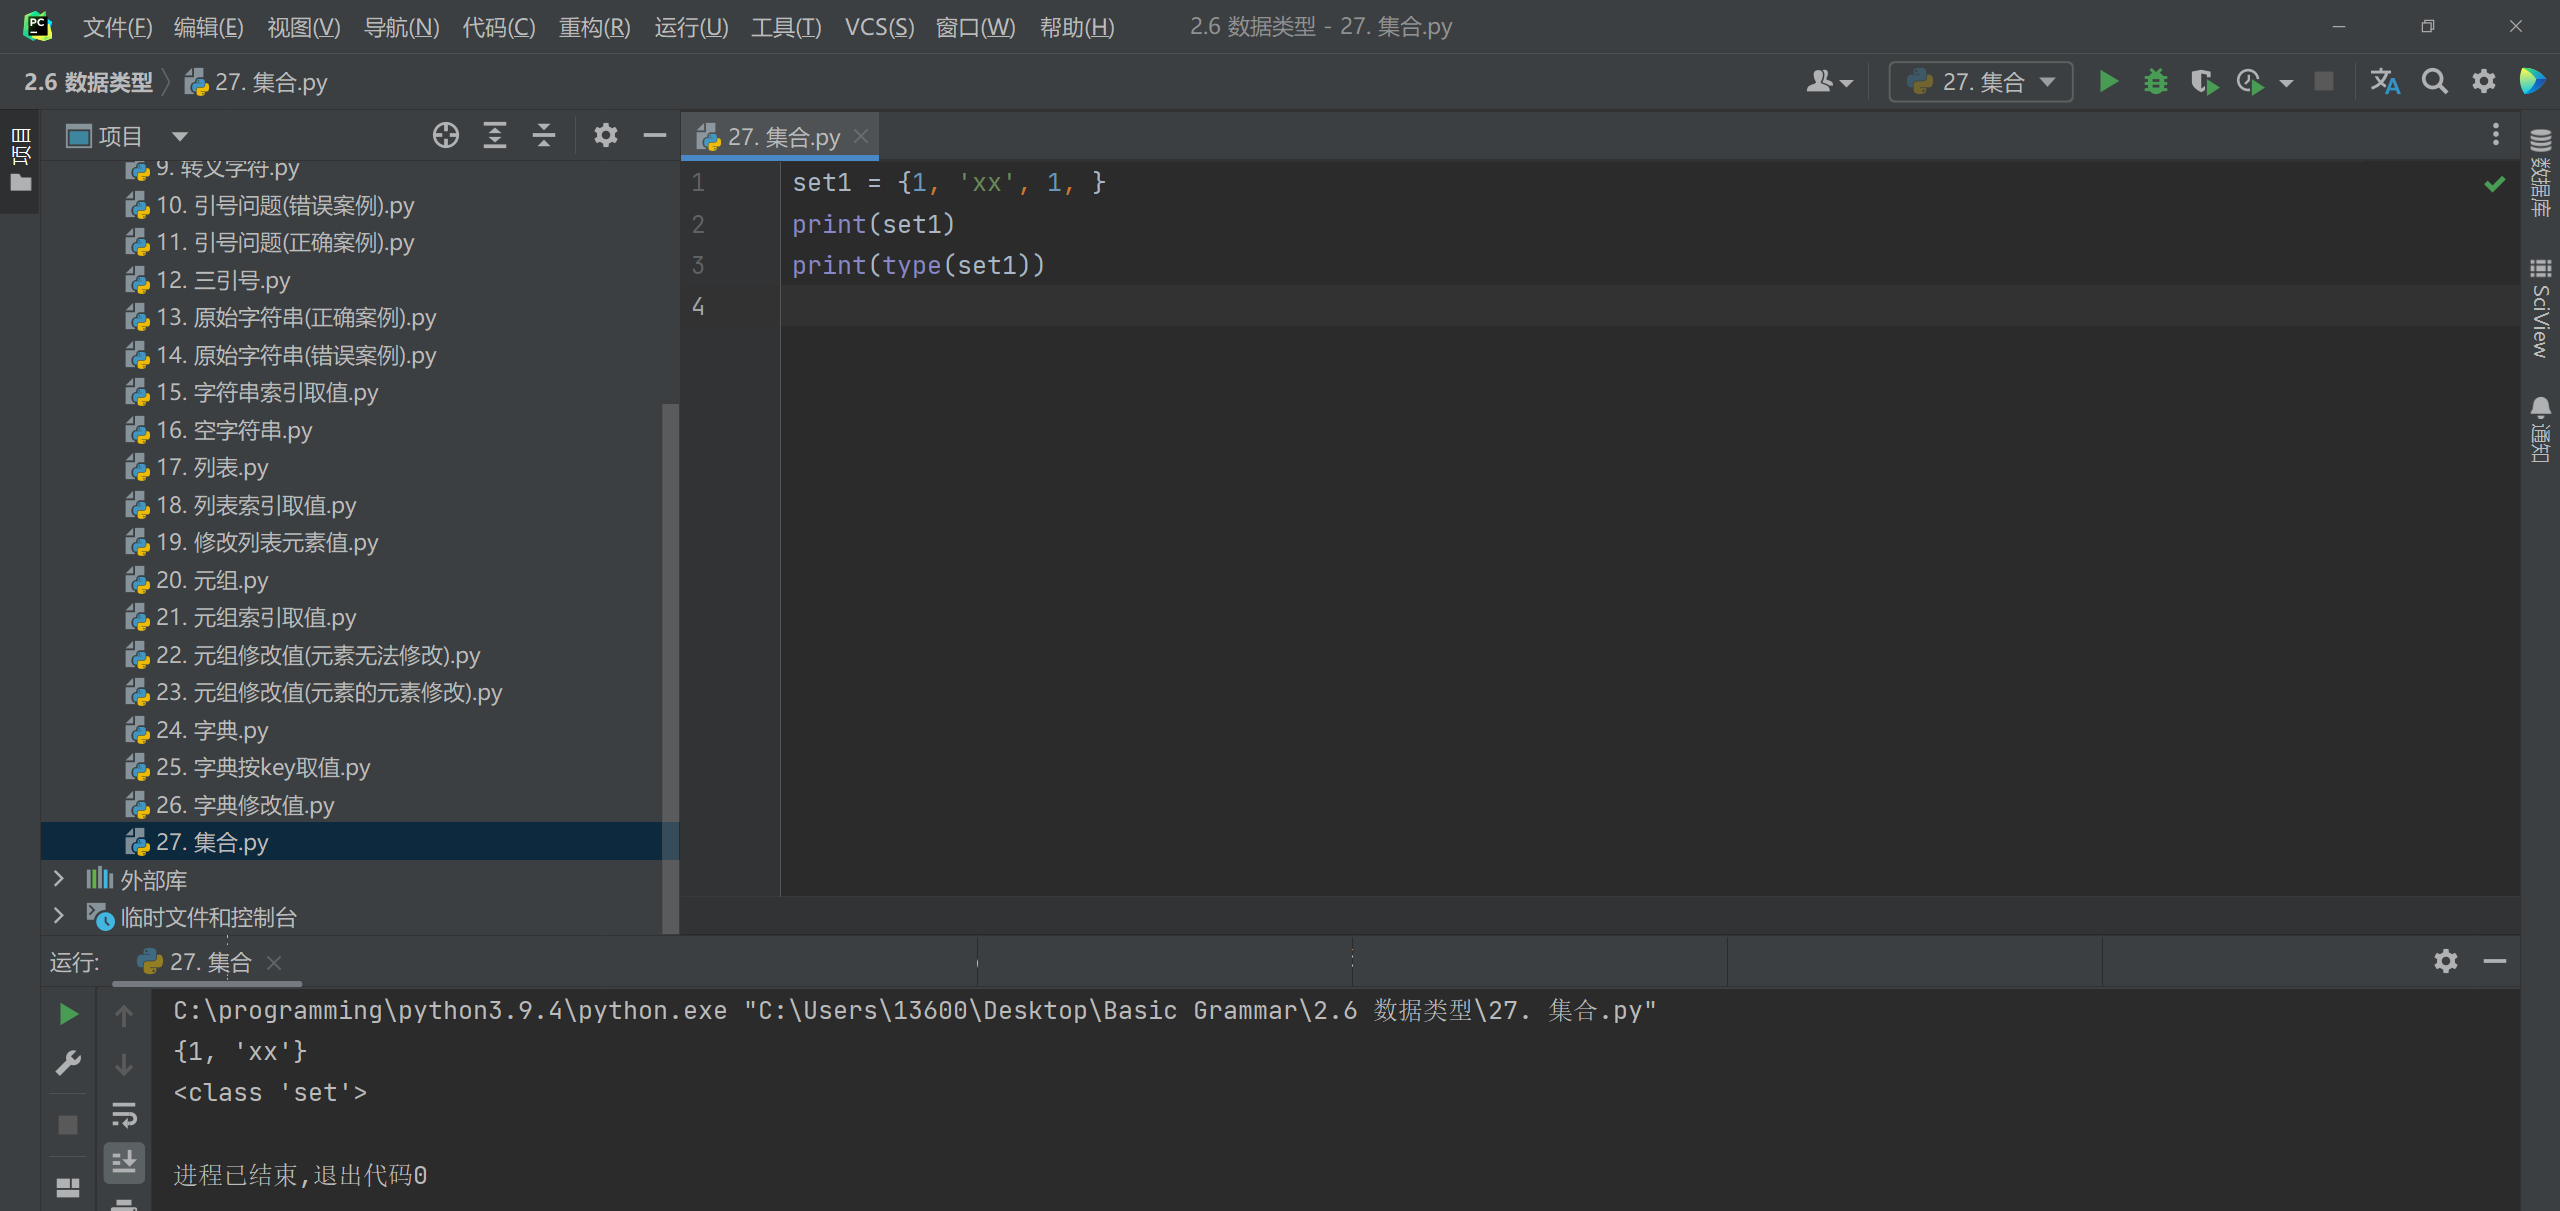Open the 27. 集合 run configuration dropdown
Screen dimensions: 2560x1211
pos(1980,81)
